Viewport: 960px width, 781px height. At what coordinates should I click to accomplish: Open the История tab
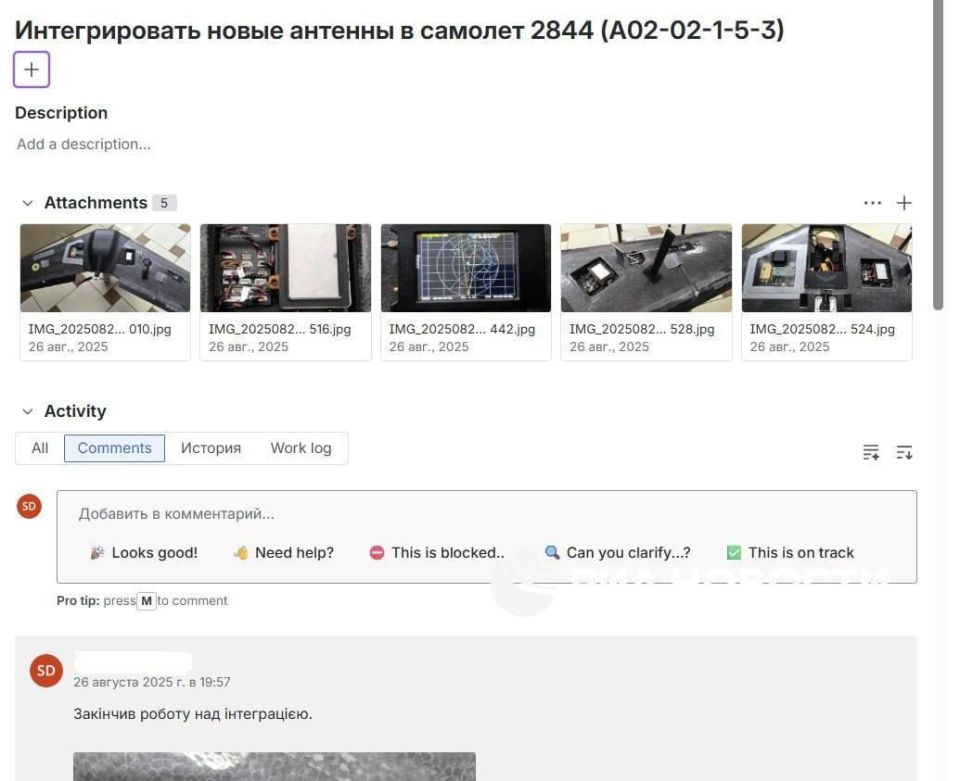[x=211, y=448]
